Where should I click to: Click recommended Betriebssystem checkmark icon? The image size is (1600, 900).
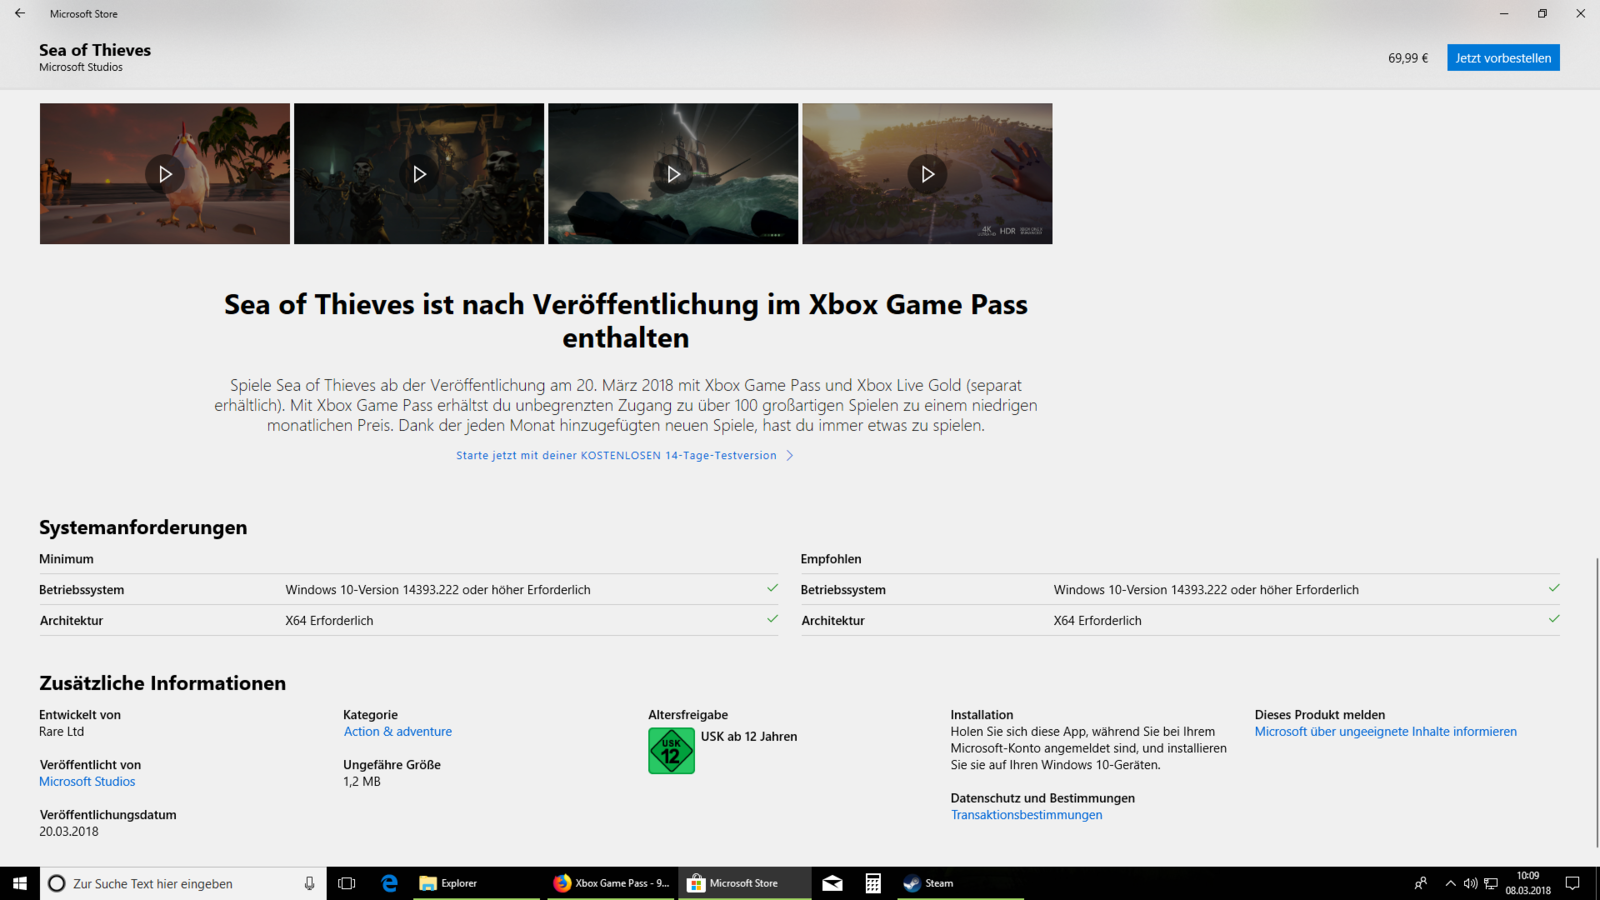pyautogui.click(x=1554, y=588)
